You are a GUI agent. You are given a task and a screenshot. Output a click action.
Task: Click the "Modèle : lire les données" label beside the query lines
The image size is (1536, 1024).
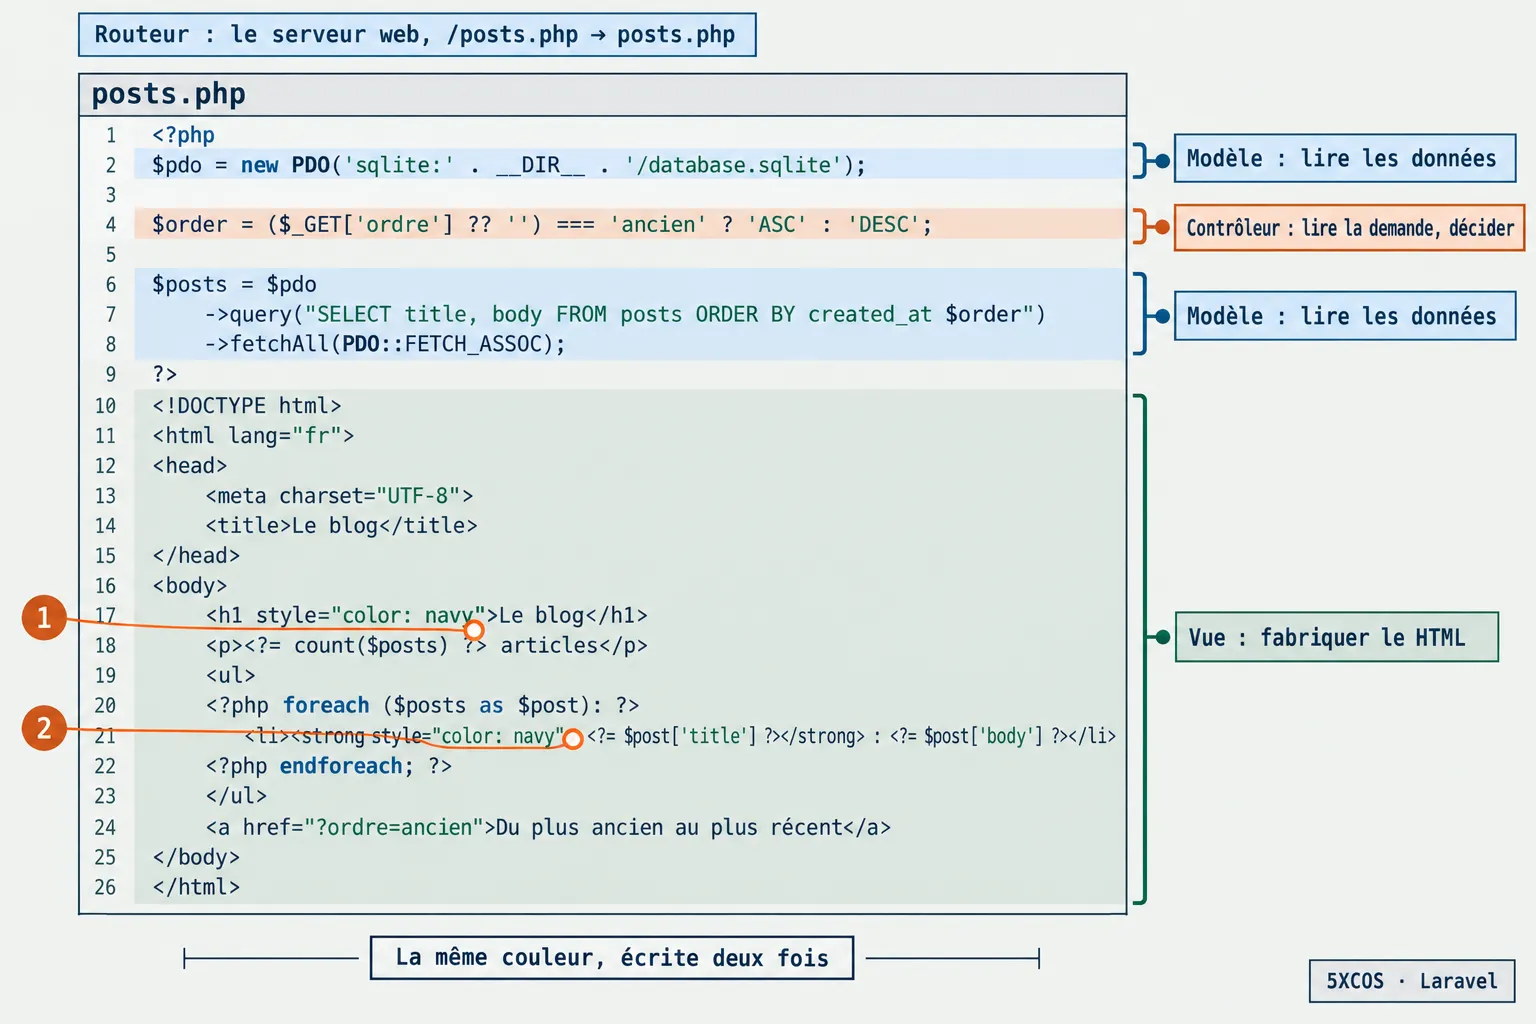coord(1344,316)
